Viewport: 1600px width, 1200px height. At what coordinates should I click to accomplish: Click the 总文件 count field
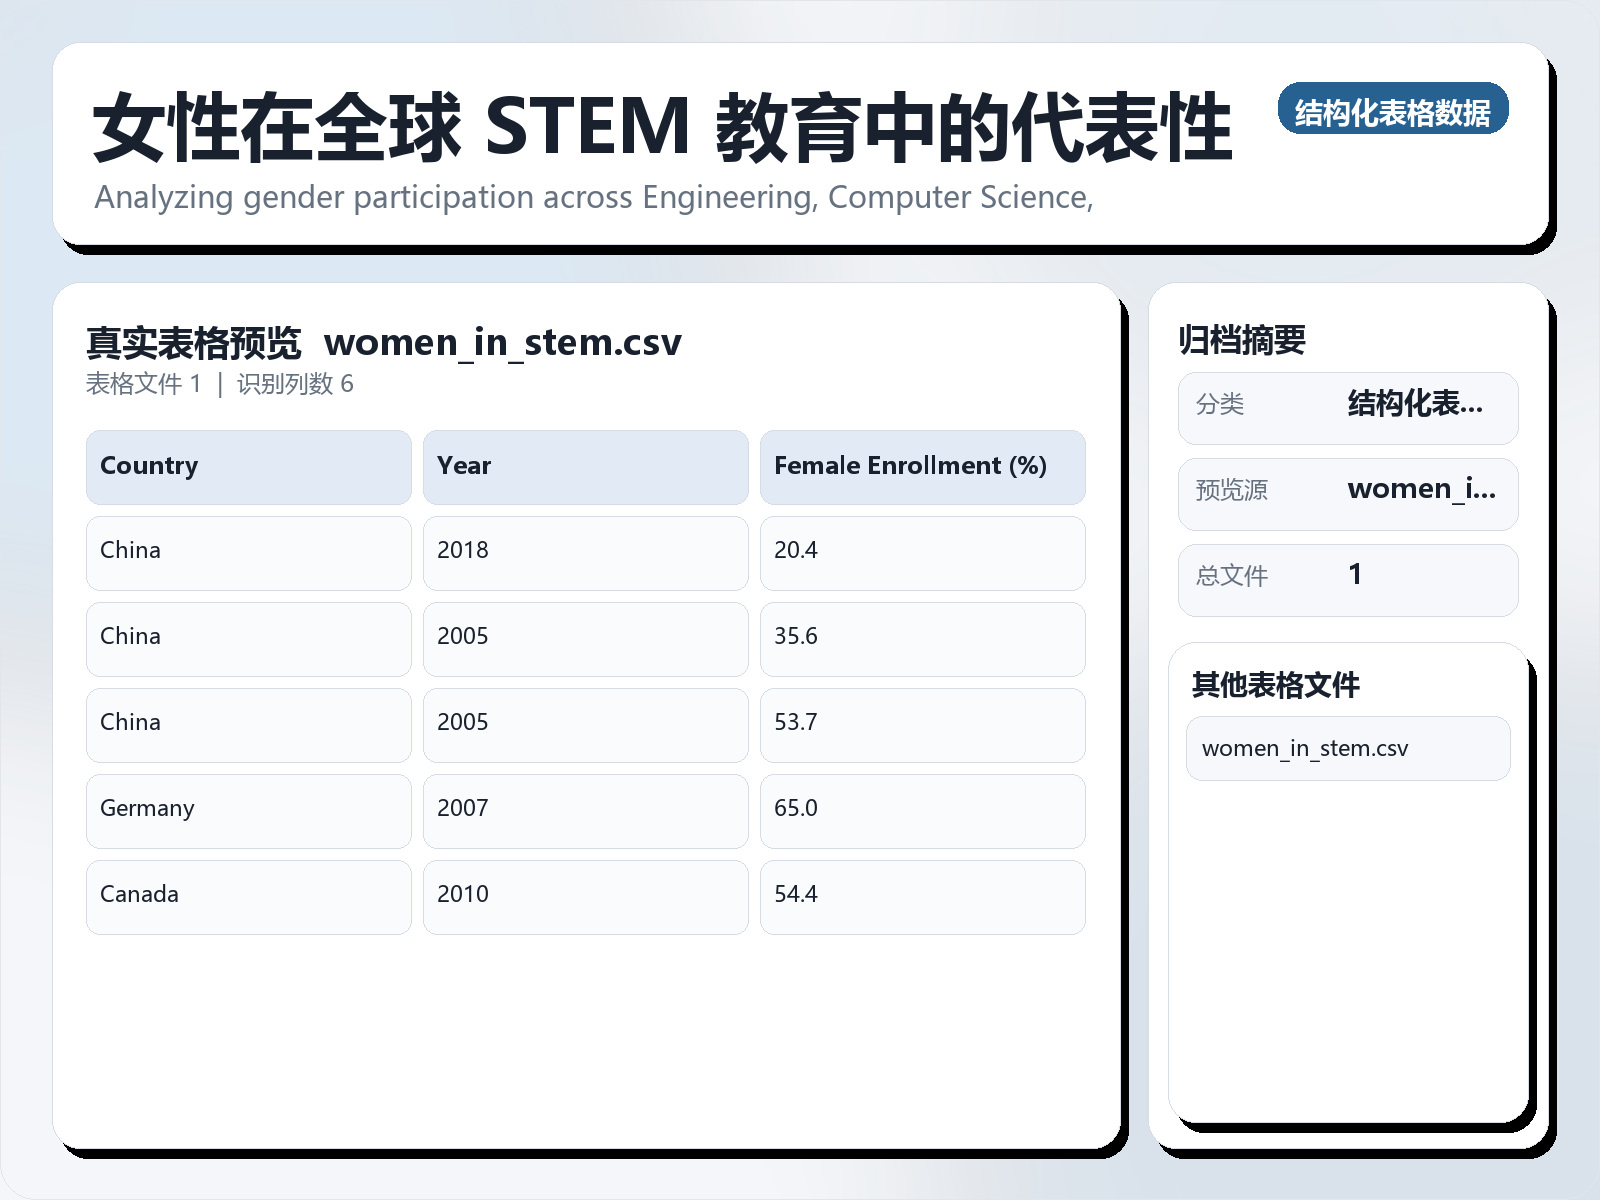[x=1347, y=579]
